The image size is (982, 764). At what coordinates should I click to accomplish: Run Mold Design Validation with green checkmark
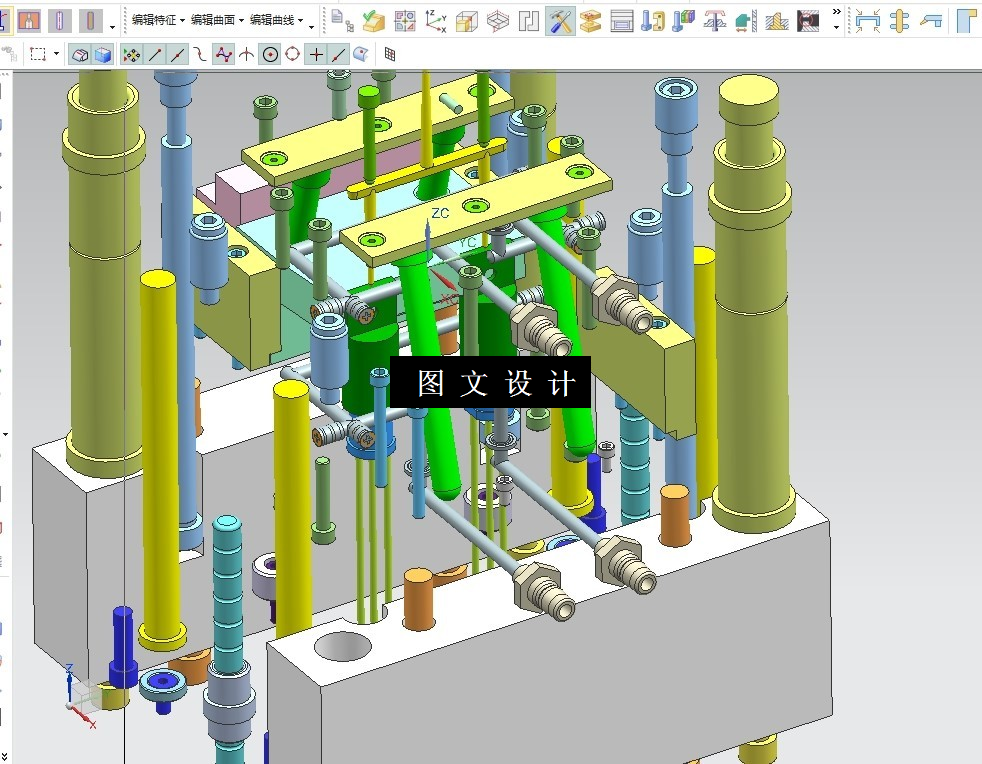374,21
